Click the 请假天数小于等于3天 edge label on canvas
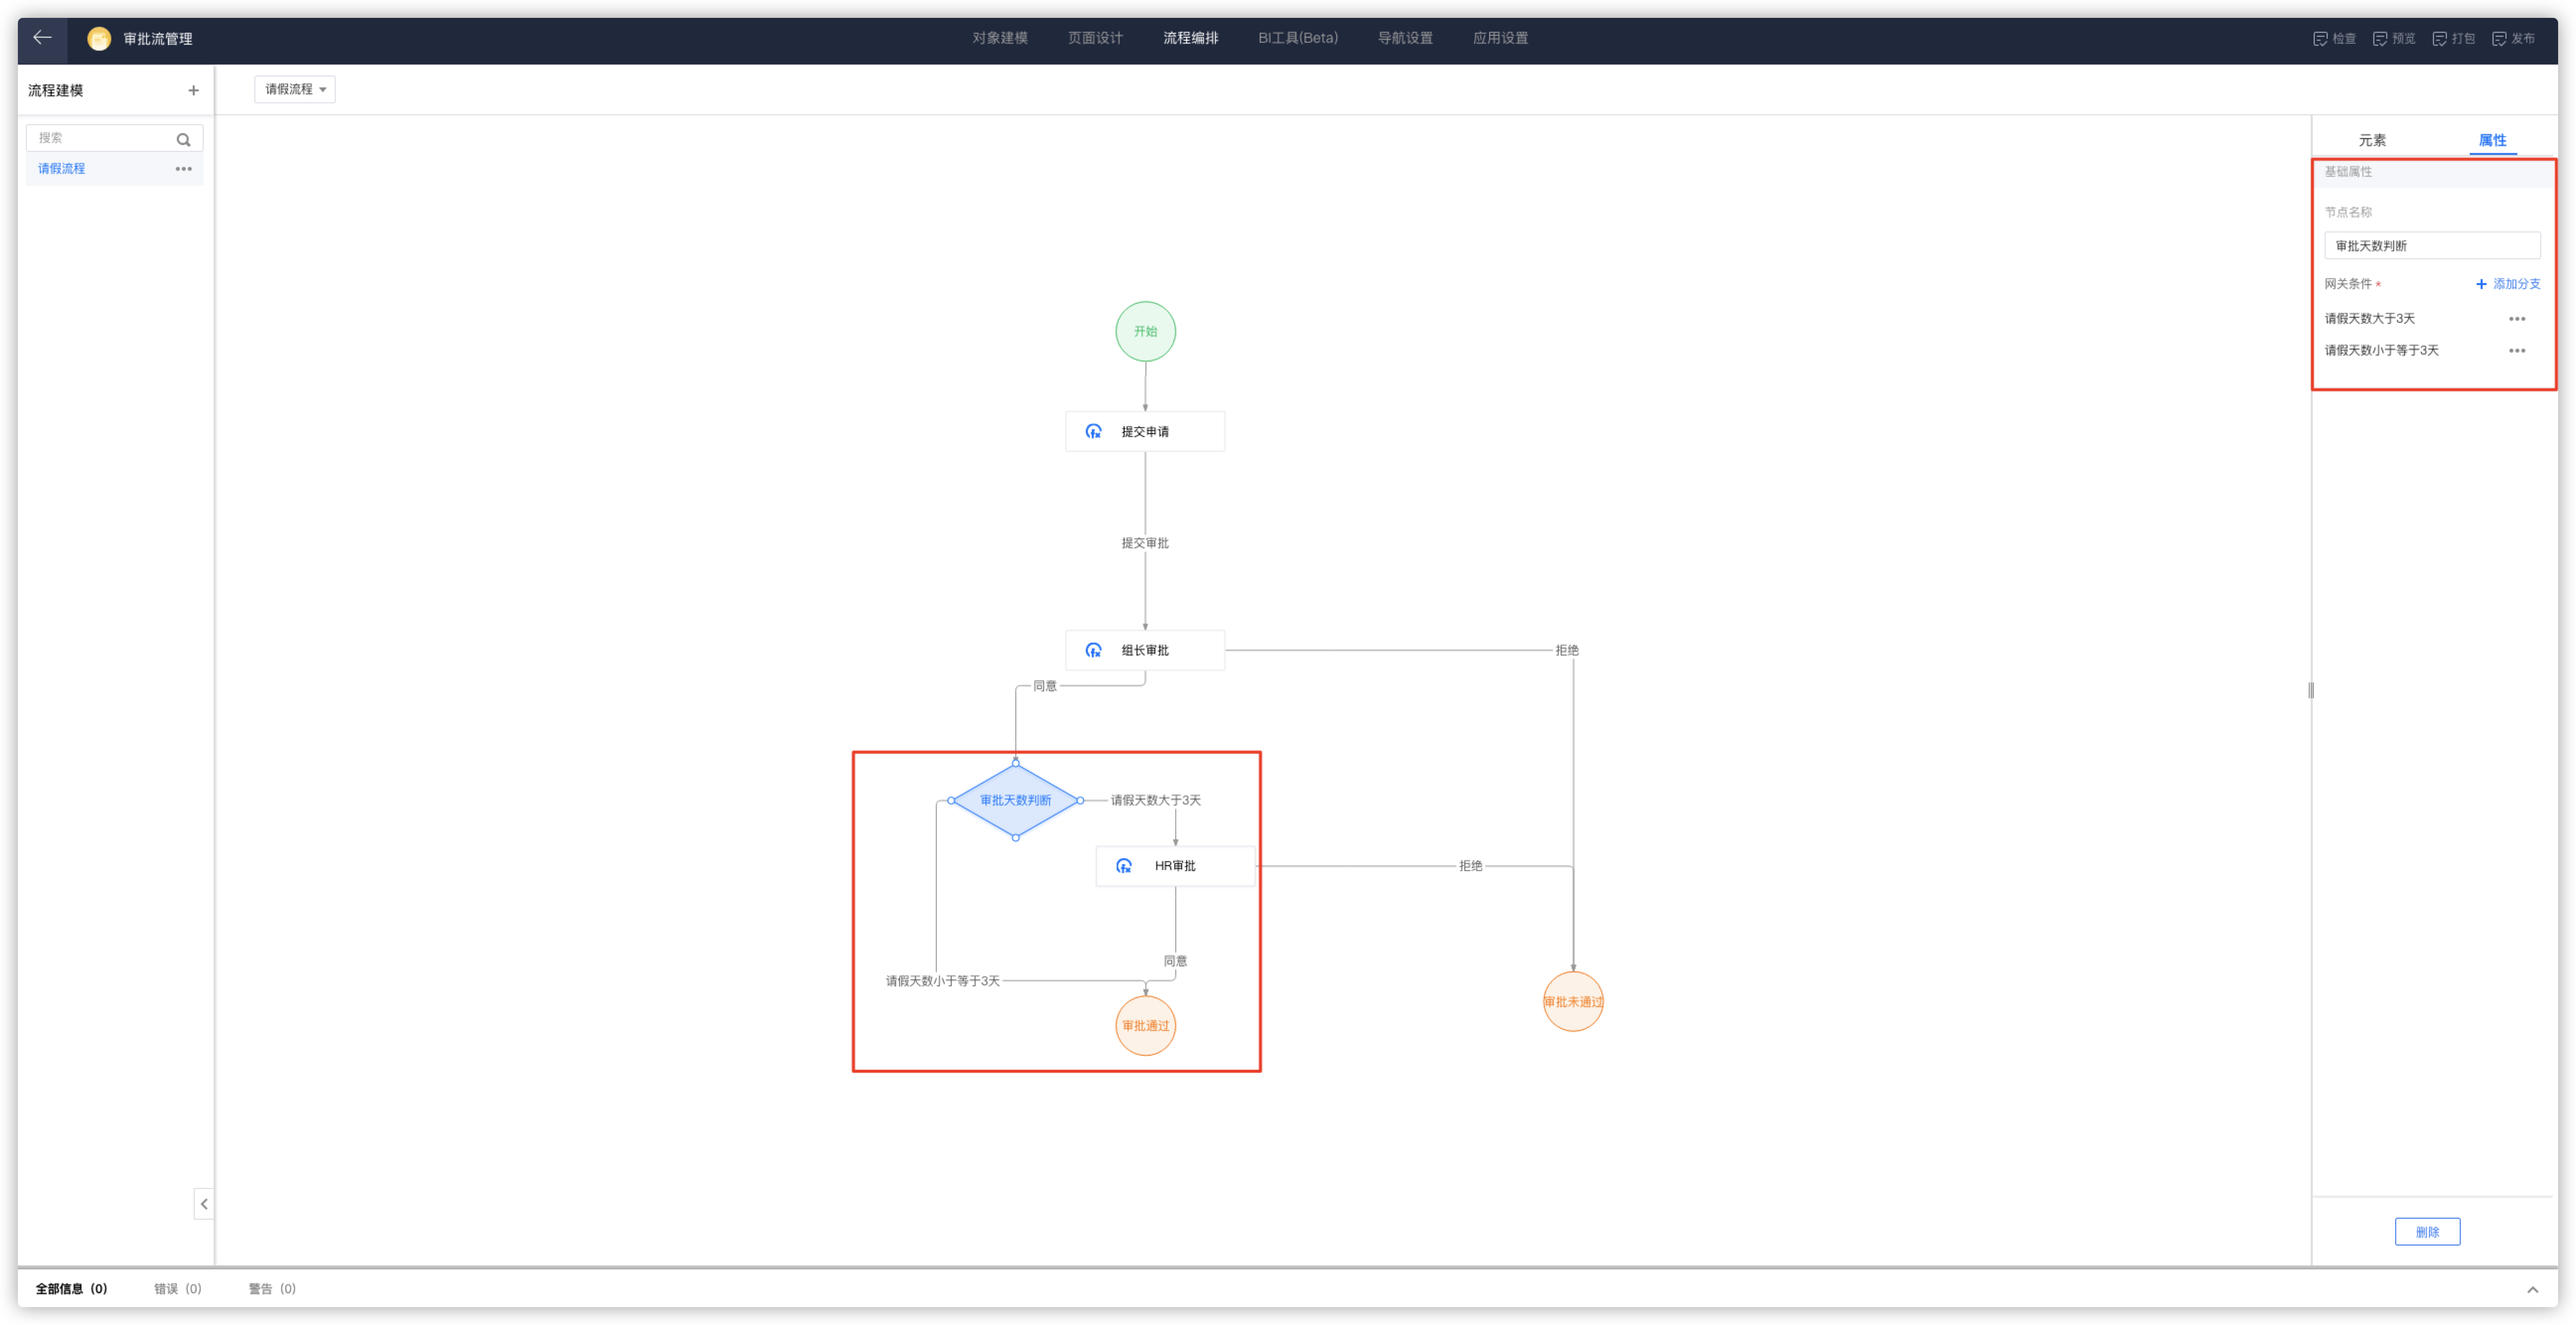Screen dimensions: 2576x1325 (942, 981)
